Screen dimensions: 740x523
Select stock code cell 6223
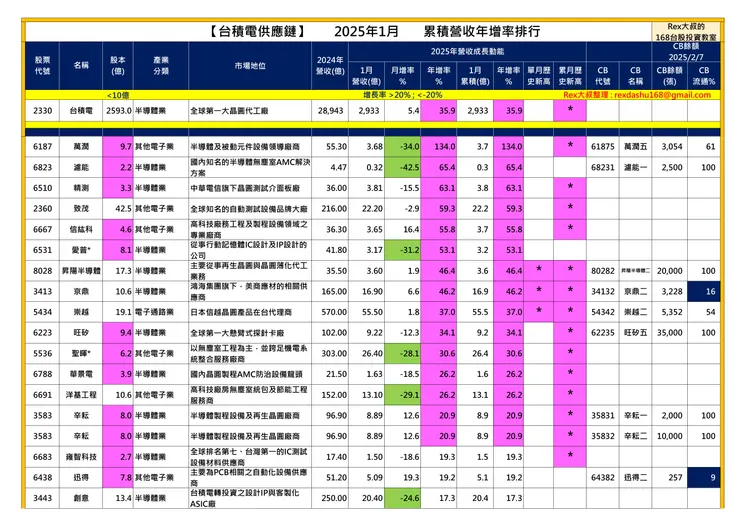click(x=42, y=333)
